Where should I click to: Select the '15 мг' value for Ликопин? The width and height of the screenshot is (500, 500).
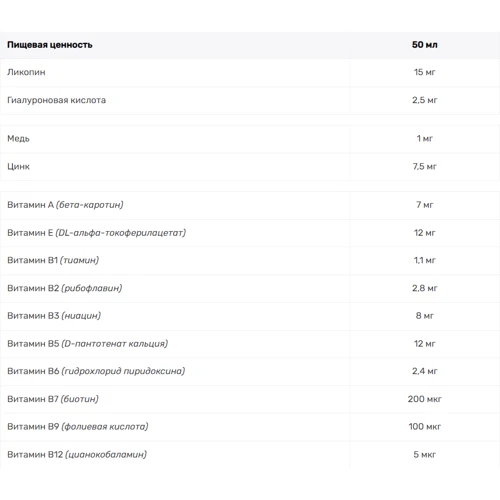click(x=424, y=72)
